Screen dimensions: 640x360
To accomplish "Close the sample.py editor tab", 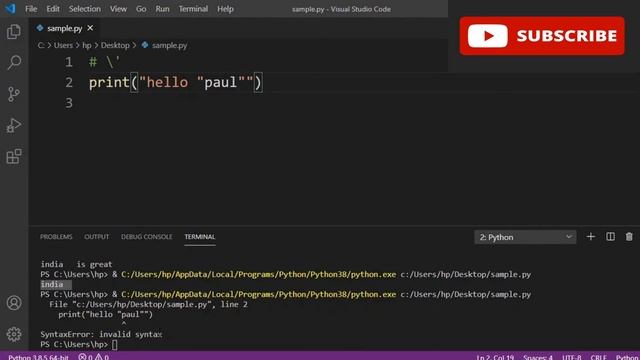I will pos(90,28).
